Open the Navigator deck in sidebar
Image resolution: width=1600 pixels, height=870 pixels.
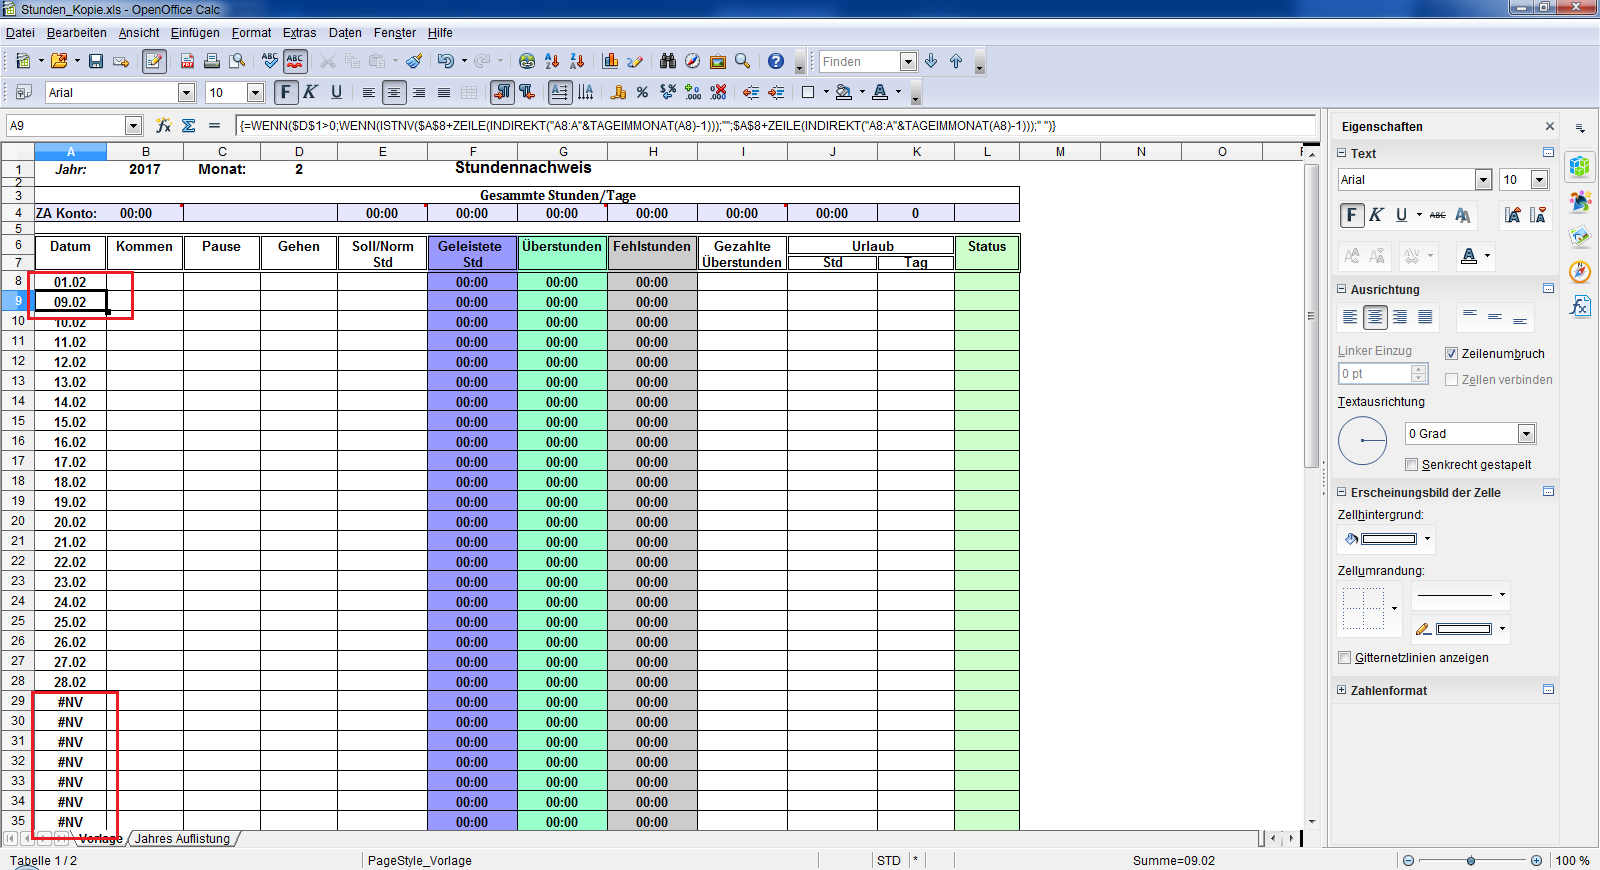[x=1580, y=271]
